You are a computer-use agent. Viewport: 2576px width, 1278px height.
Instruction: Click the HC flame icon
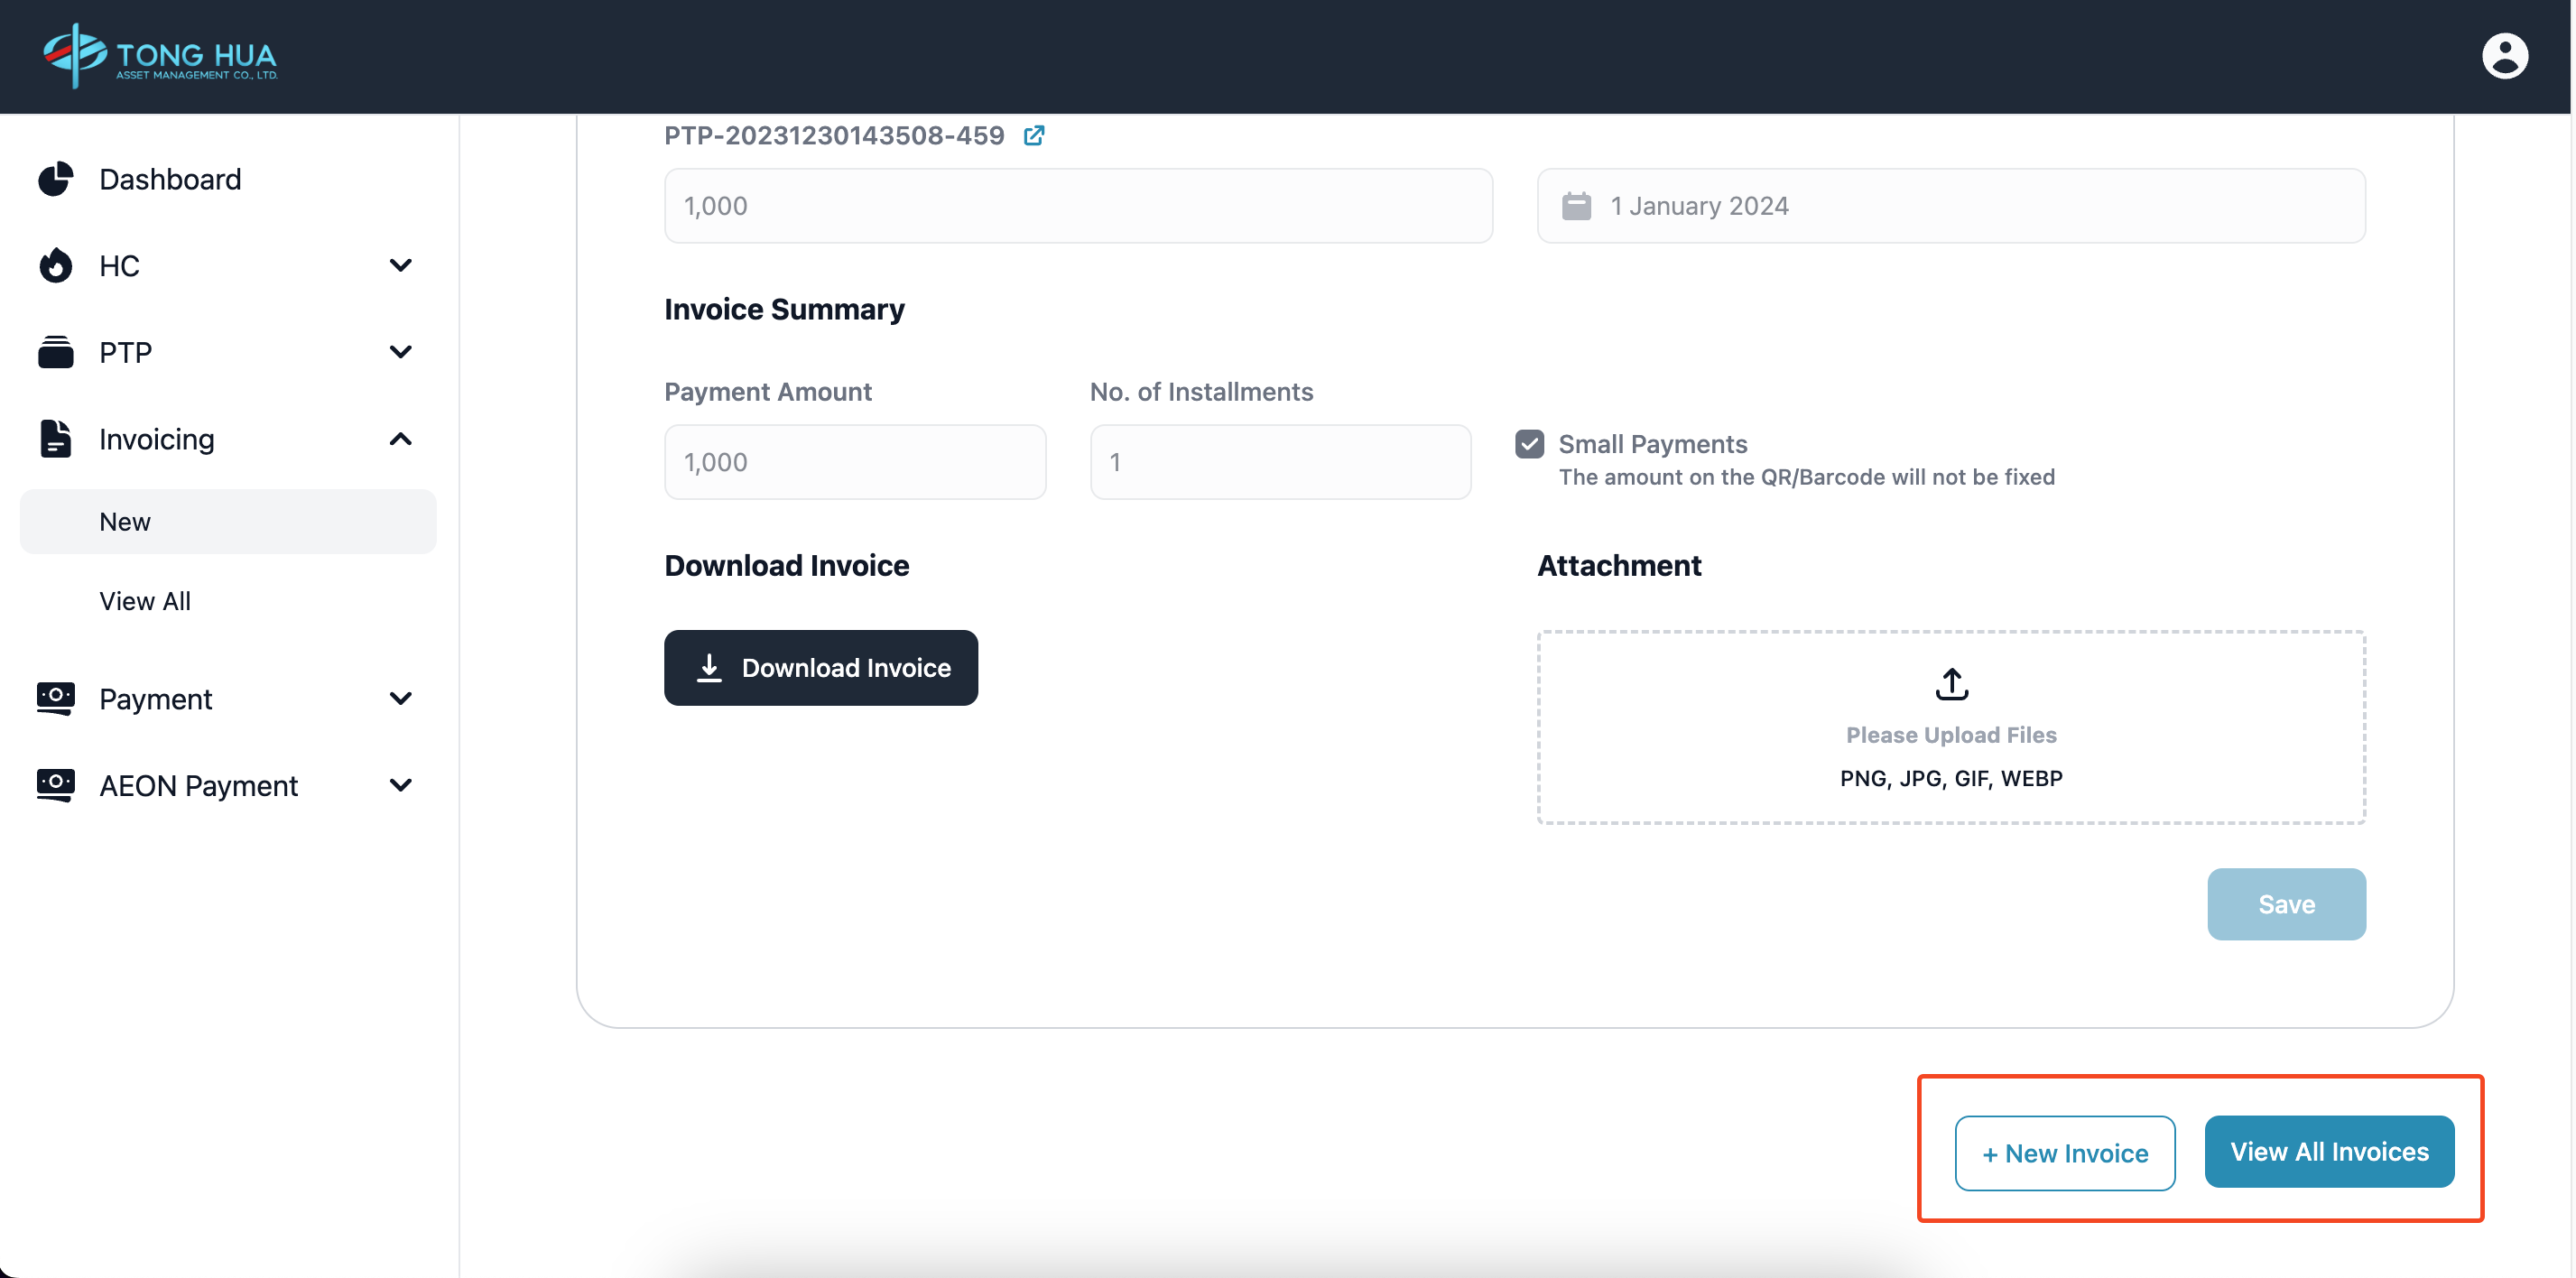click(x=56, y=265)
